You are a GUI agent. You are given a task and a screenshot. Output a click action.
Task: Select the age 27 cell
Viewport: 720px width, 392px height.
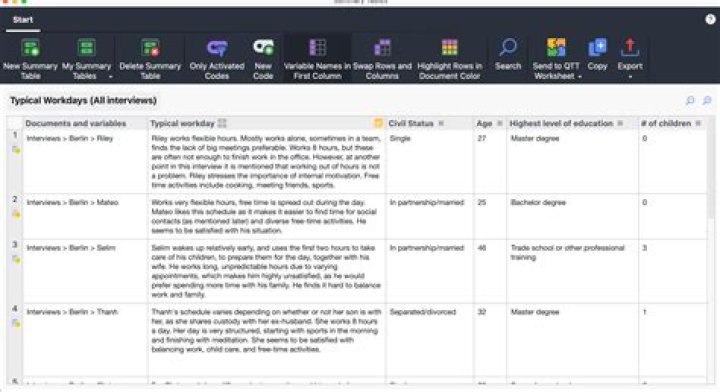490,161
